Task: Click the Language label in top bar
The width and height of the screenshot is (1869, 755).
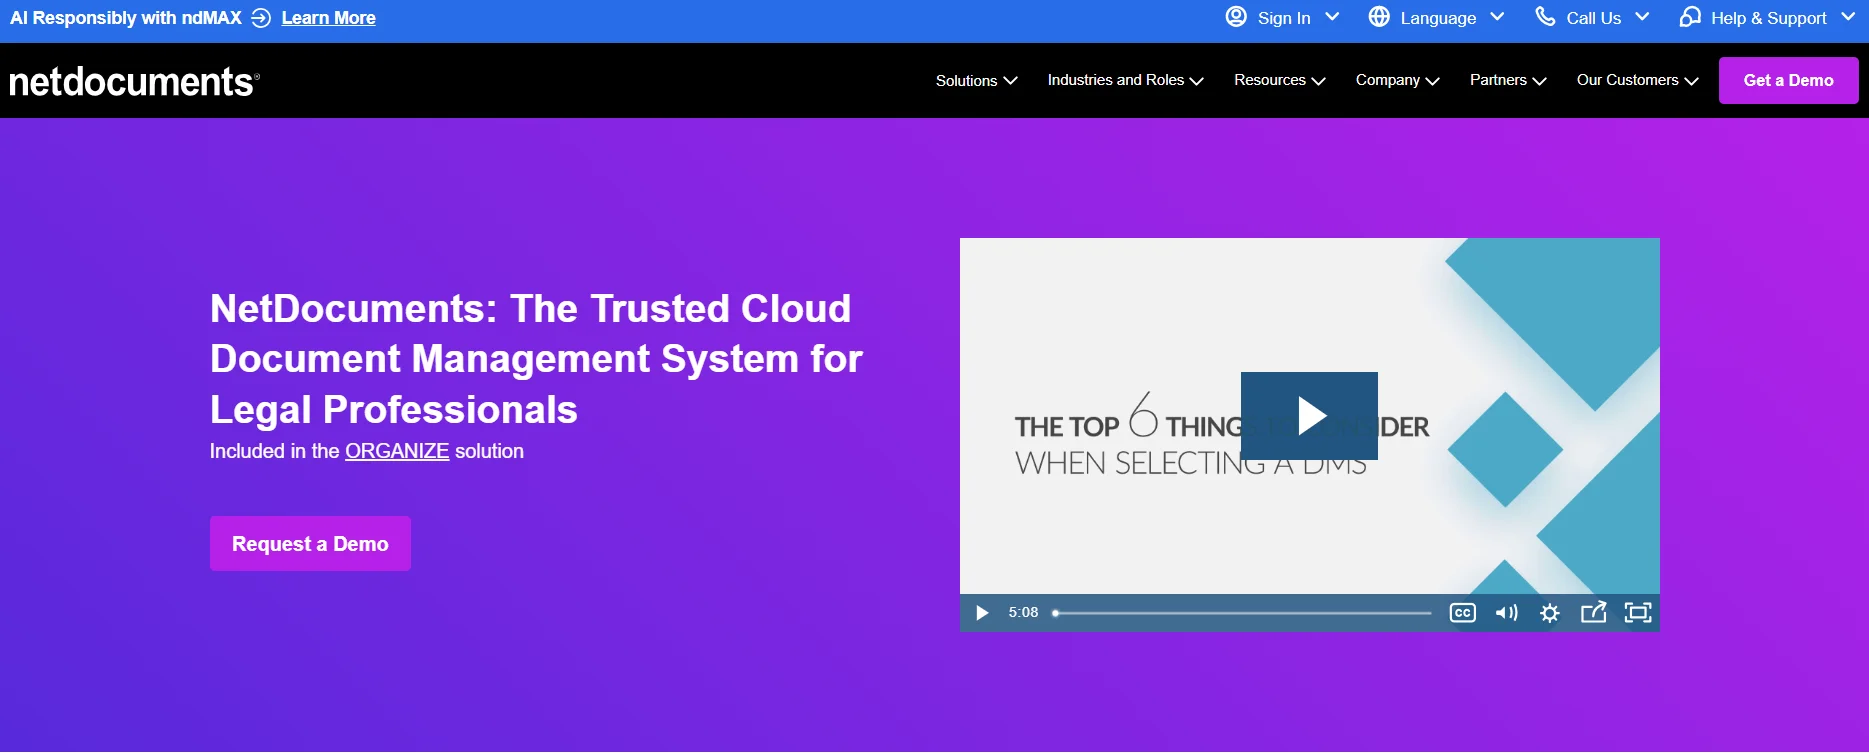Action: coord(1438,18)
